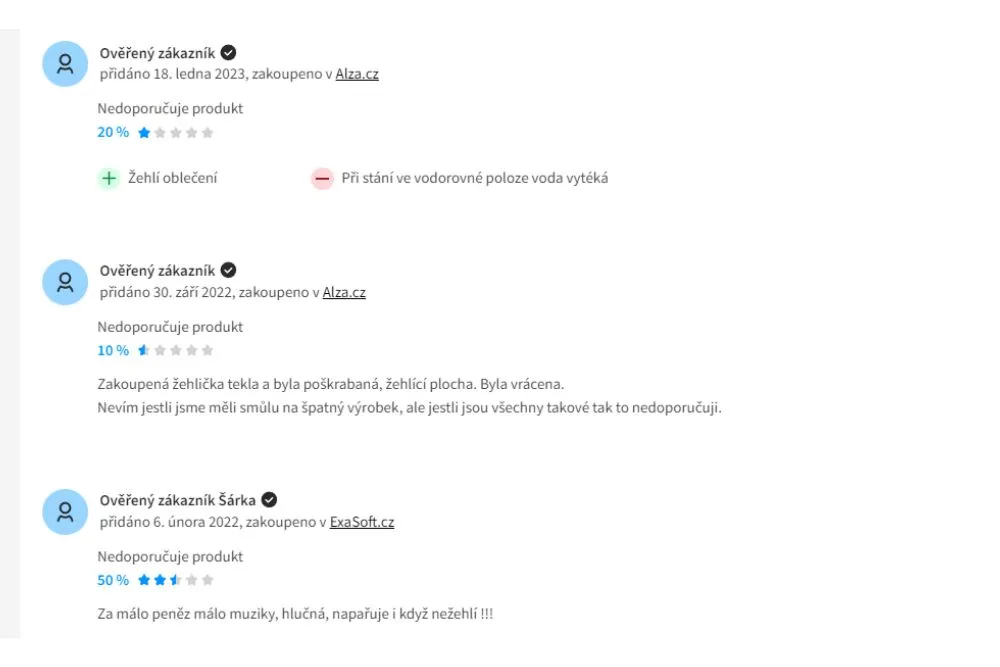This screenshot has width=1000, height=667.
Task: Click the star rating next to 20 %
Action: coord(175,133)
